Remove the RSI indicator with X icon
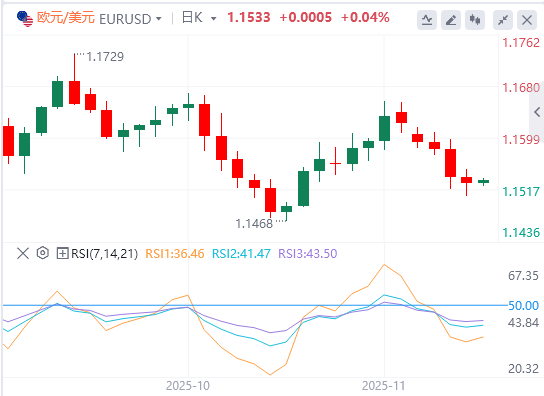This screenshot has width=544, height=396. point(23,253)
